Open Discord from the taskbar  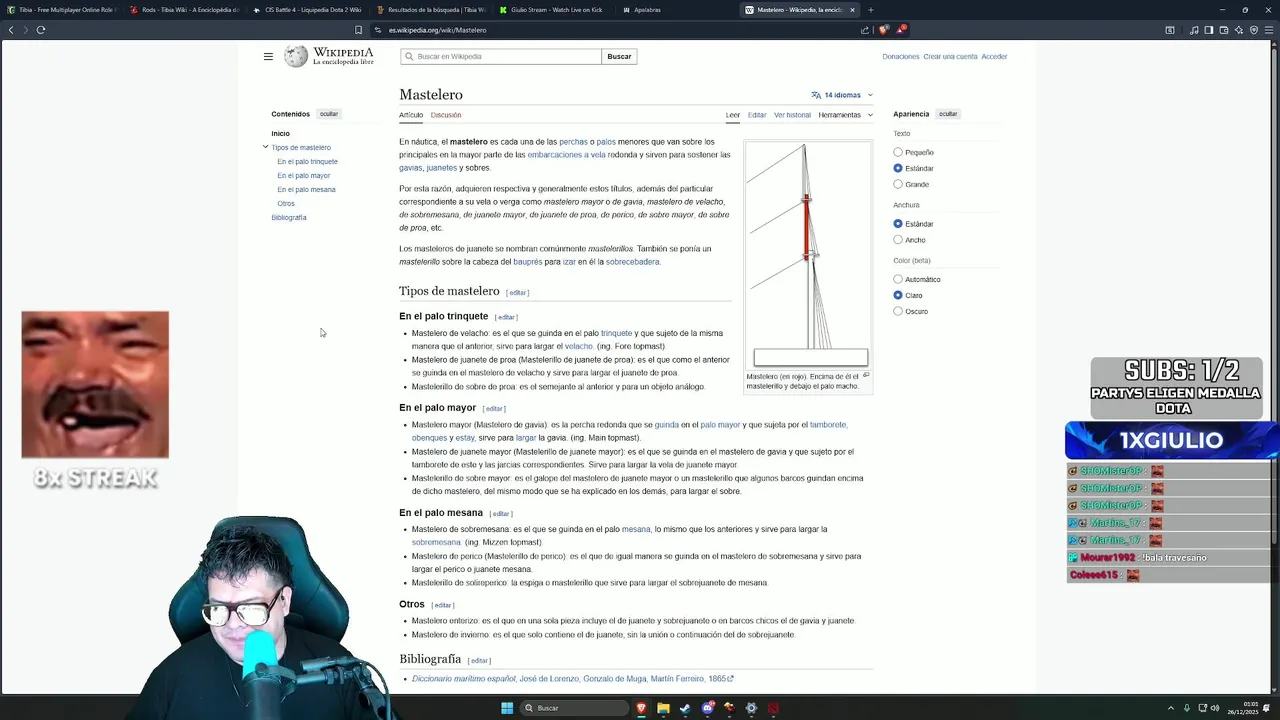point(707,708)
